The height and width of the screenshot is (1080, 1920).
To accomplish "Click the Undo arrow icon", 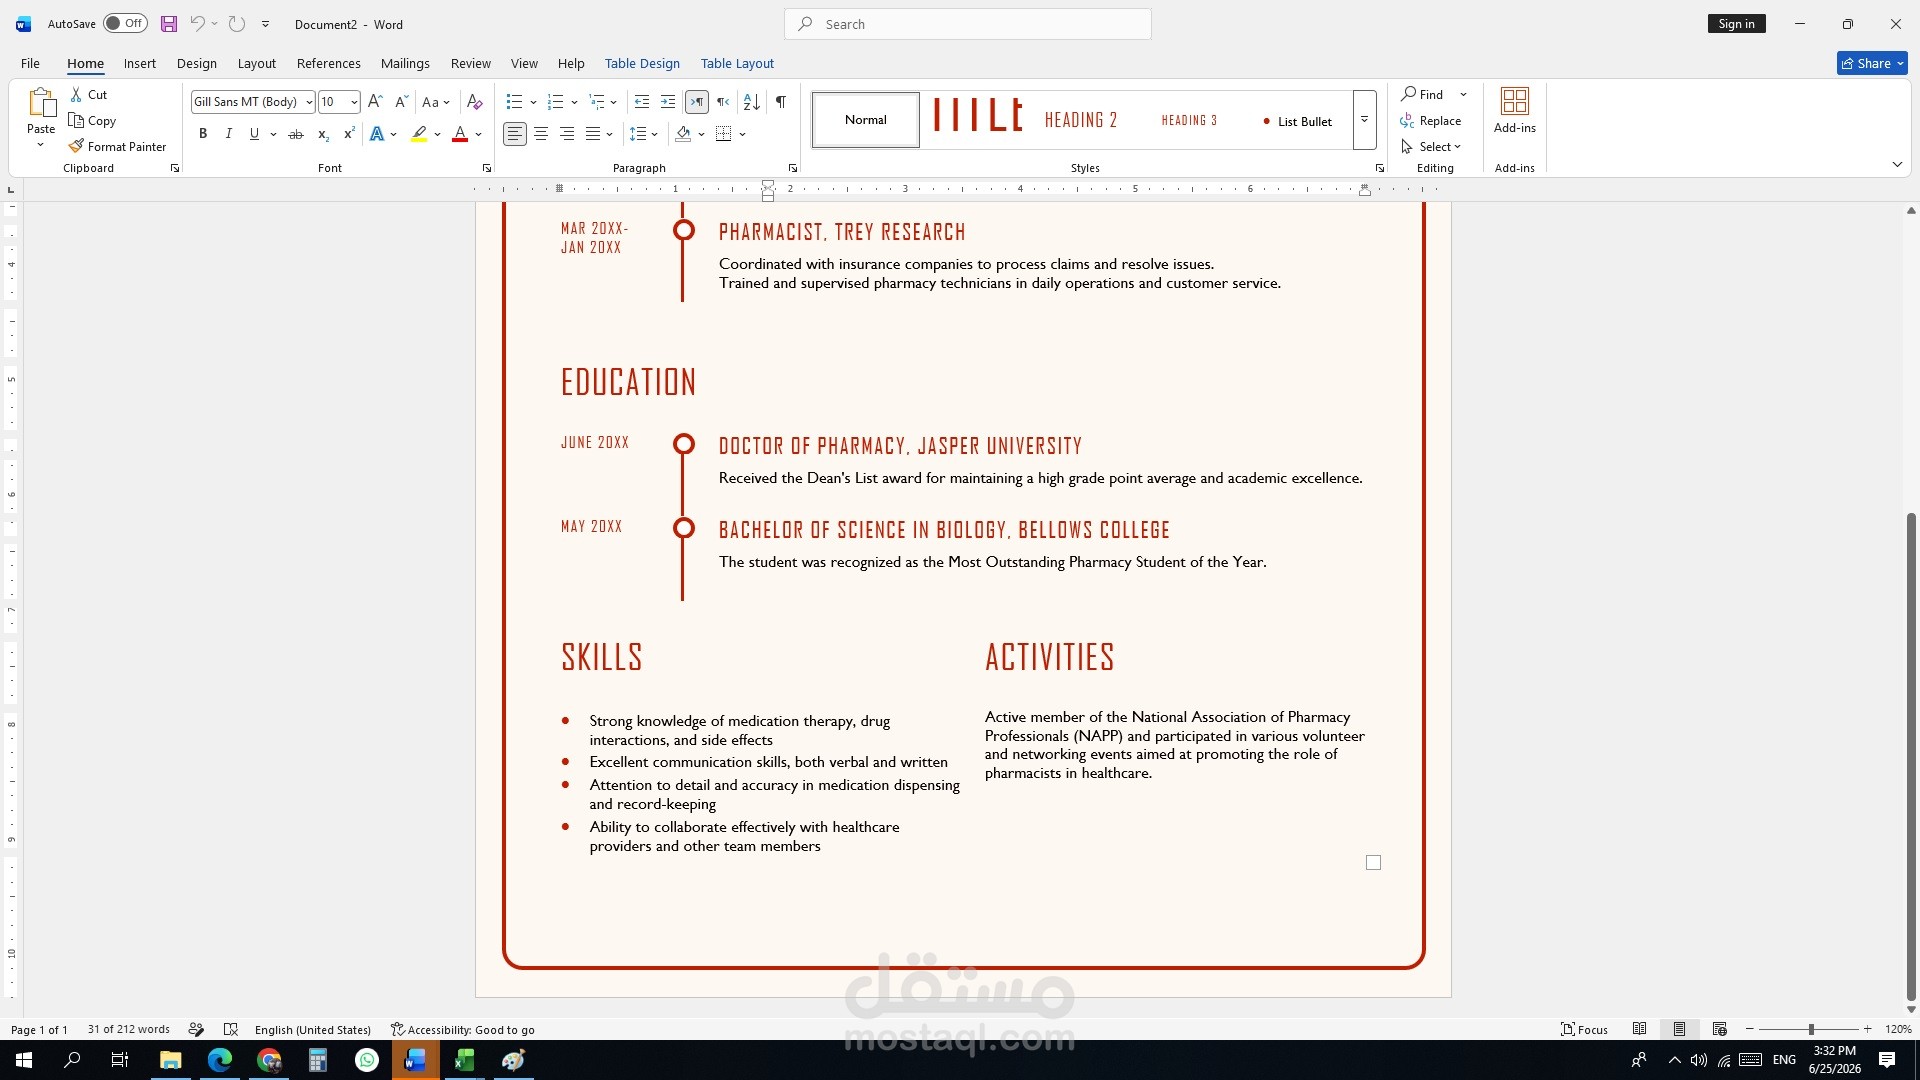I will click(197, 24).
